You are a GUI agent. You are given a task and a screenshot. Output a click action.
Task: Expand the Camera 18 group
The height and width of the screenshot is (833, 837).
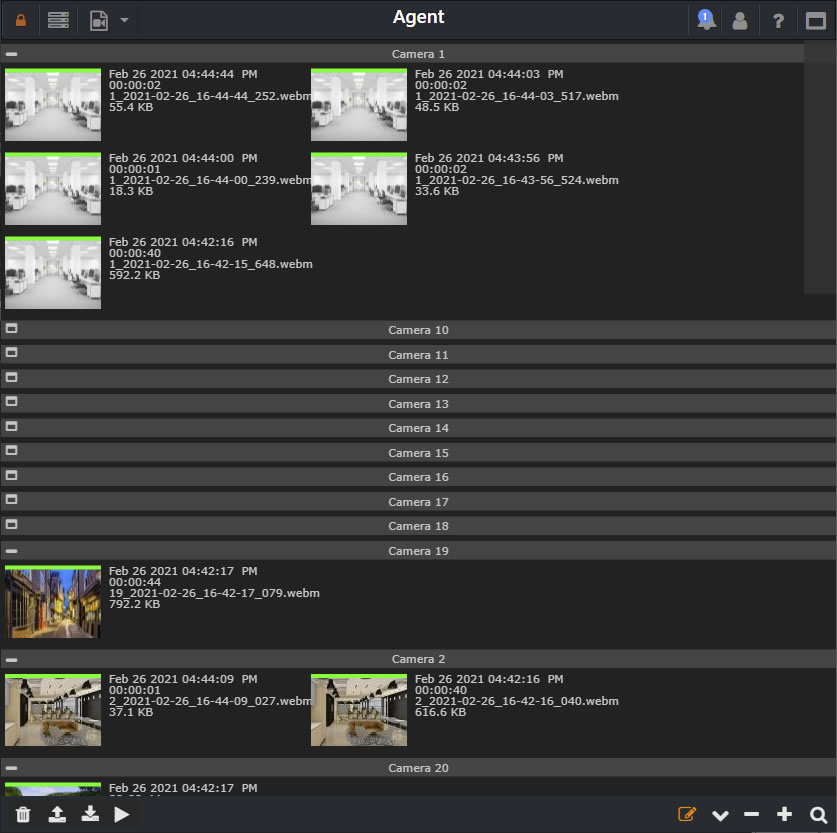pyautogui.click(x=12, y=525)
